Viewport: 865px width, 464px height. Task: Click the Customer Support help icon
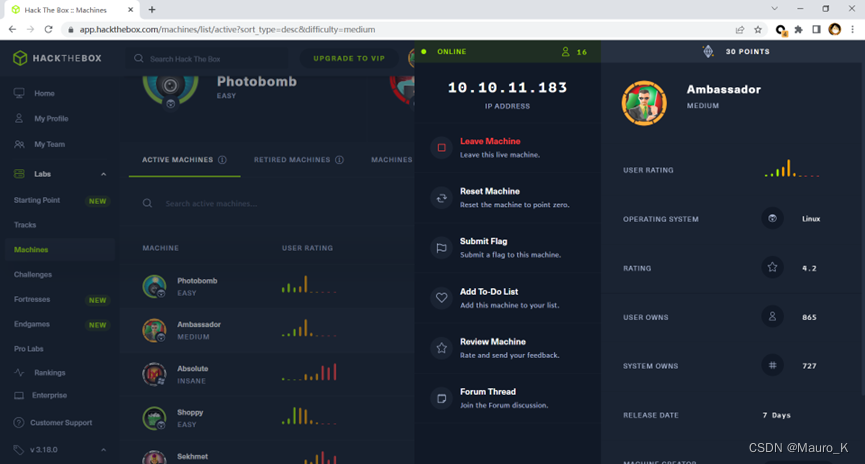[x=19, y=423]
